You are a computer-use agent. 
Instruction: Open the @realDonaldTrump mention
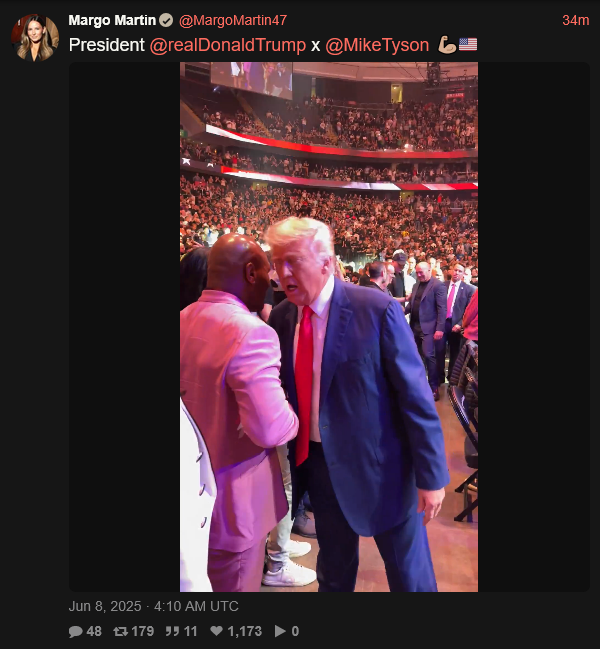[x=228, y=45]
